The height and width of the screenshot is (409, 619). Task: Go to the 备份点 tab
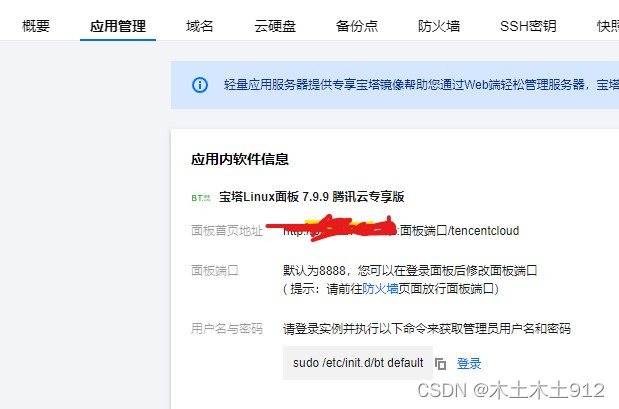(357, 26)
